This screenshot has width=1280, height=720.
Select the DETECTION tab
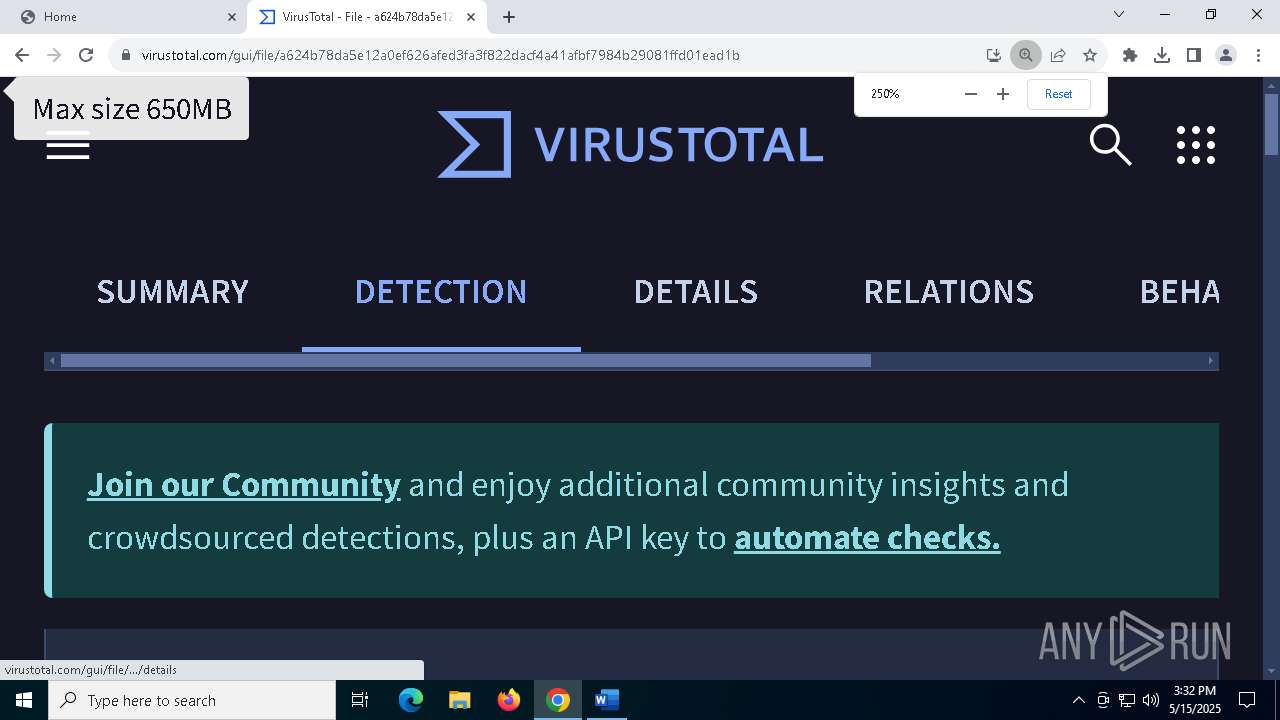click(441, 291)
